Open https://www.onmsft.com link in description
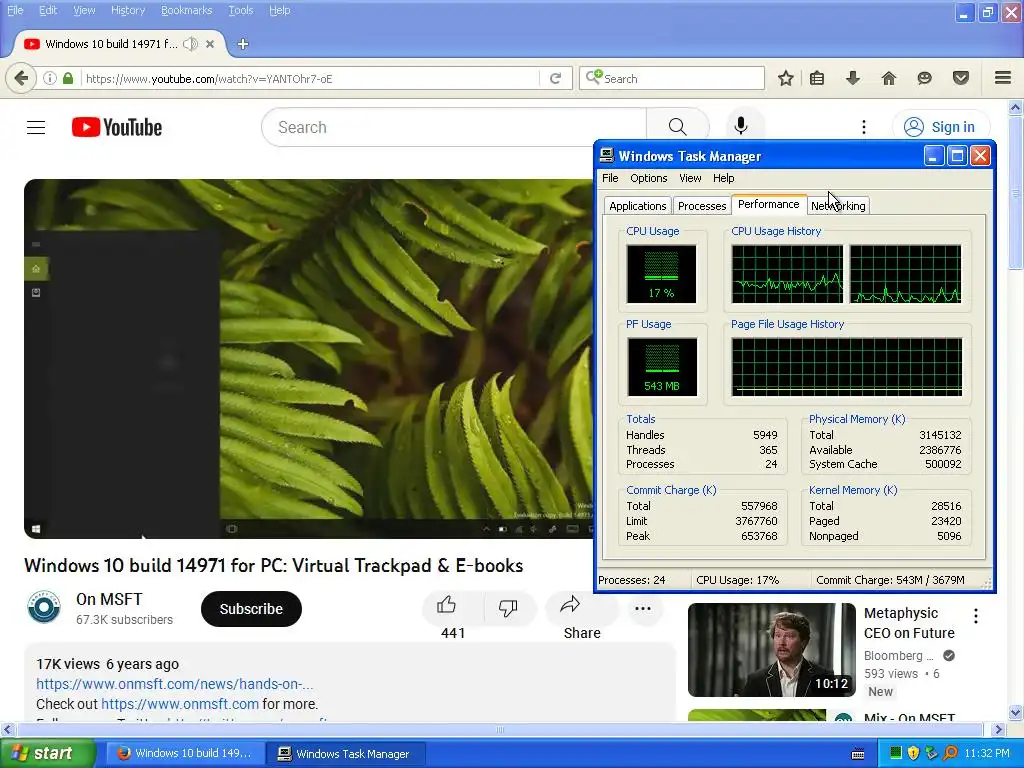 [x=180, y=704]
